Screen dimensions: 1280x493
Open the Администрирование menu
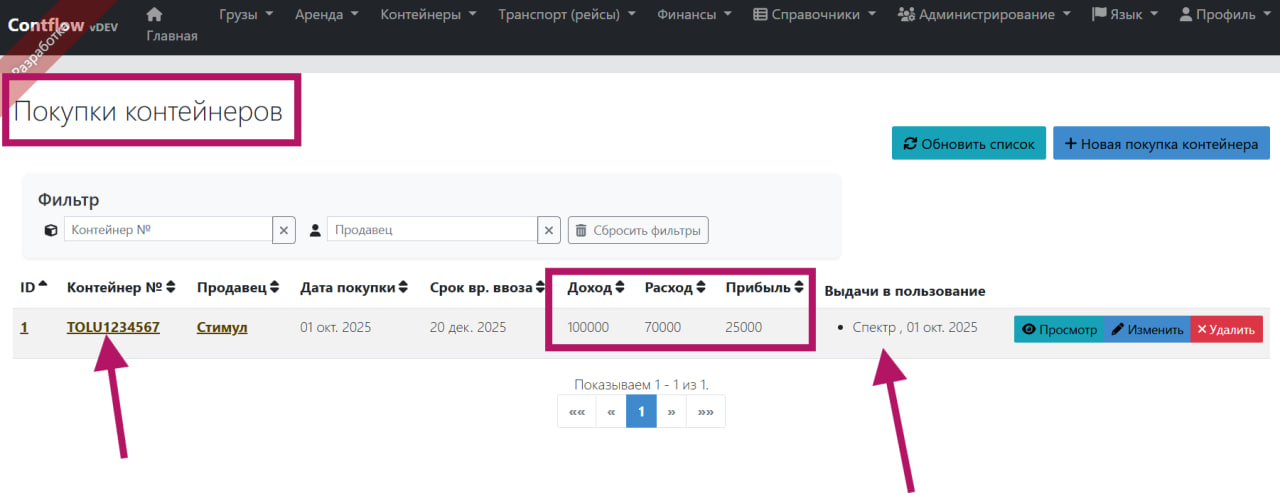[x=984, y=15]
